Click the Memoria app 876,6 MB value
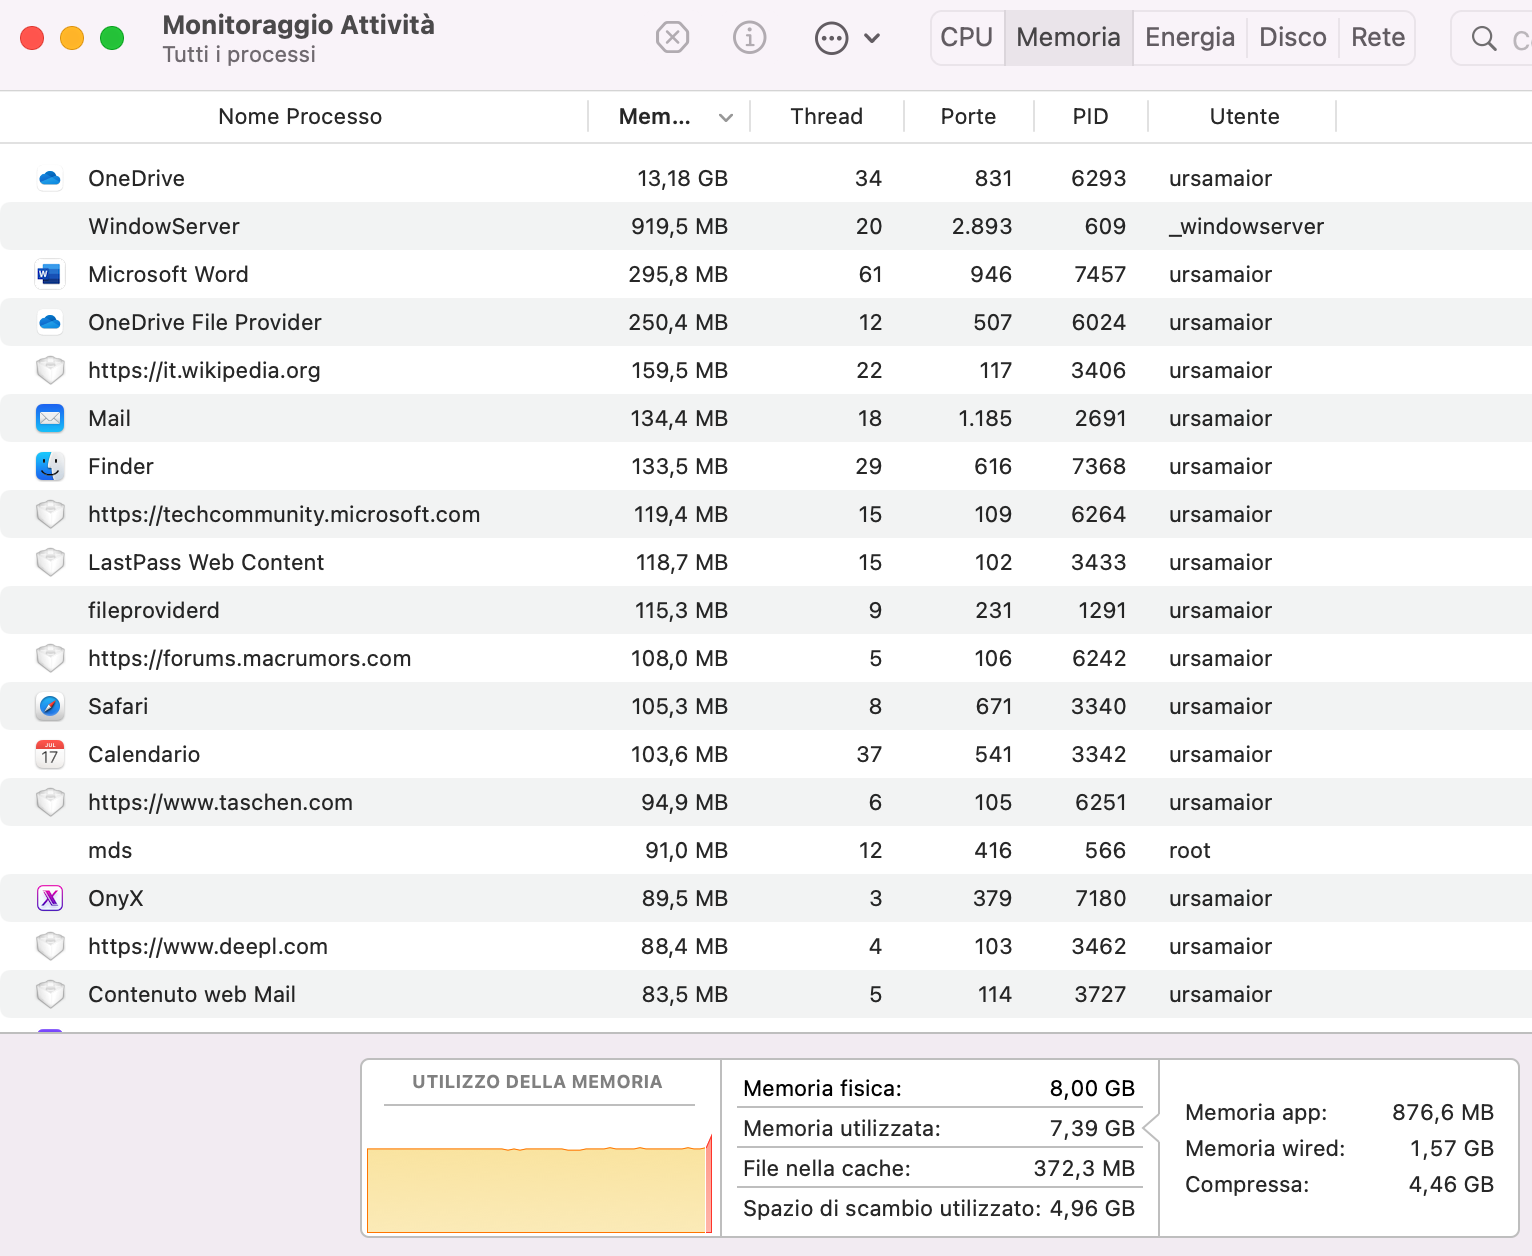This screenshot has width=1532, height=1256. [x=1443, y=1112]
